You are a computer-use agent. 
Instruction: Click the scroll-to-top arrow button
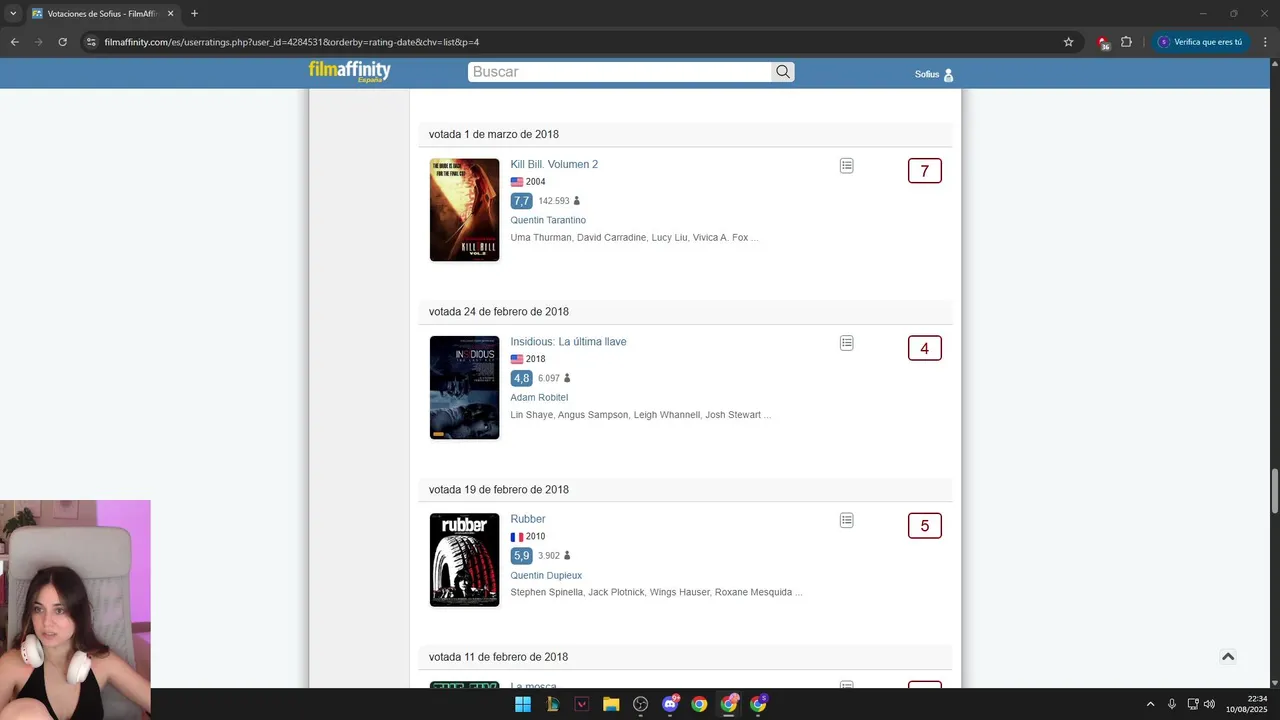(x=1228, y=656)
